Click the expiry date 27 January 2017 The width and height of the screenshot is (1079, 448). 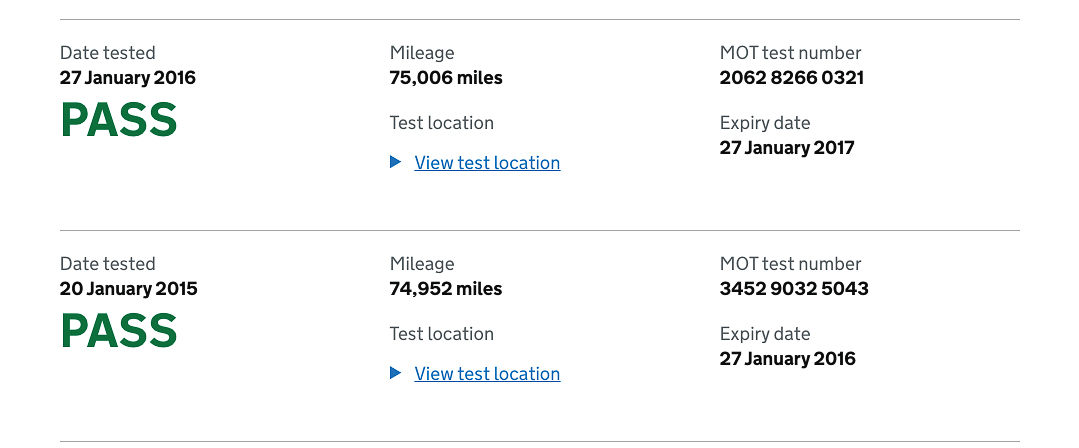pos(787,148)
